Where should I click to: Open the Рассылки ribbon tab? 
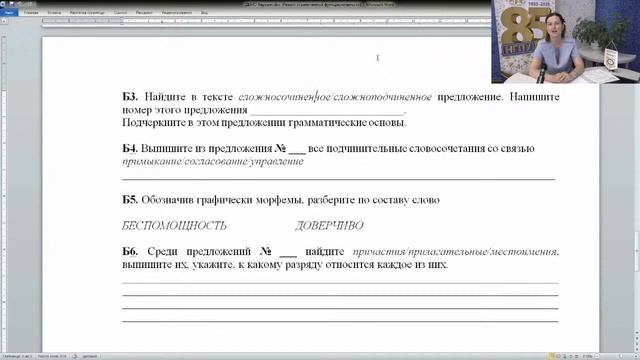click(x=144, y=13)
